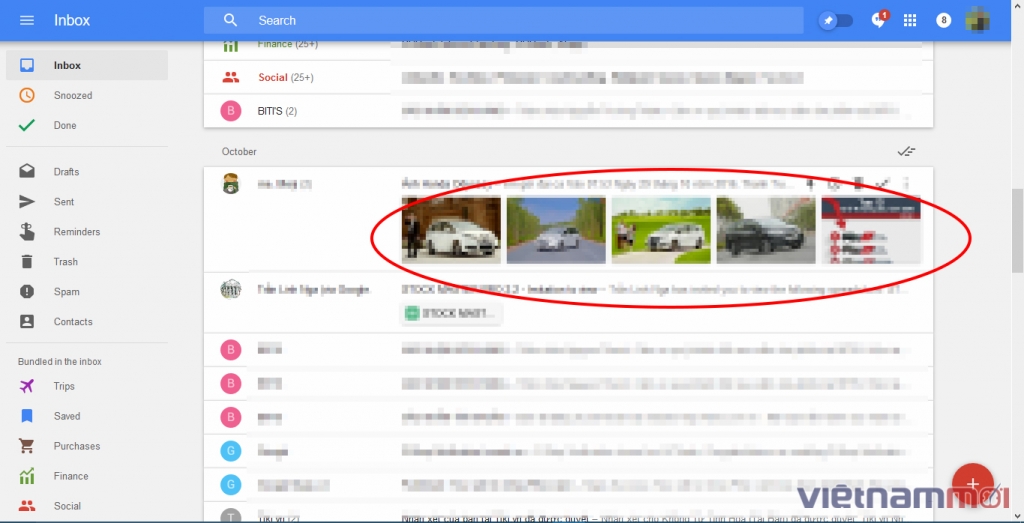This screenshot has width=1024, height=523.
Task: Click the red compose plus button
Action: tap(973, 484)
